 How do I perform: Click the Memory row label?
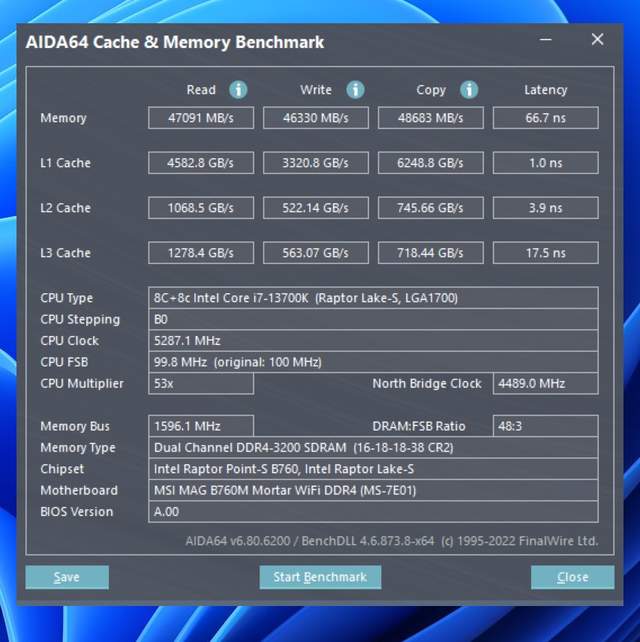pos(63,118)
